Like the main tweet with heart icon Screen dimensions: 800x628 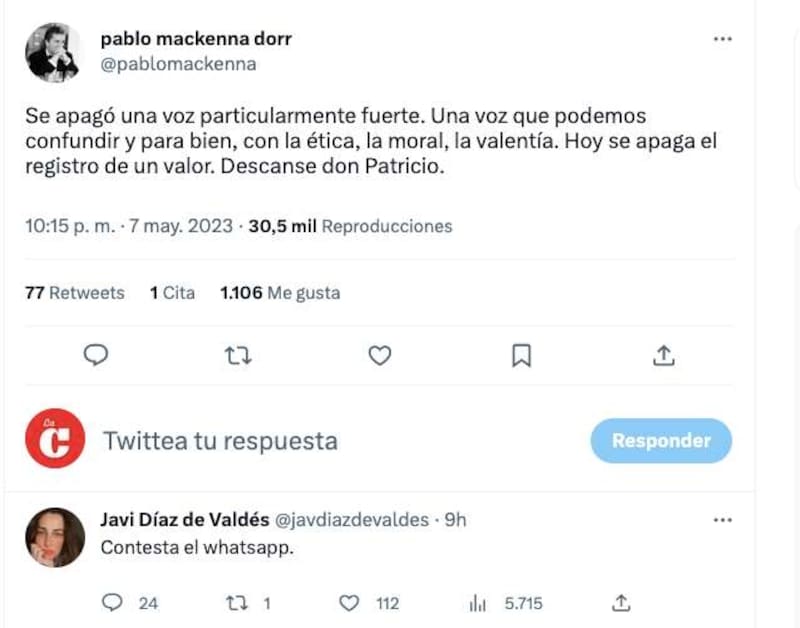(380, 355)
